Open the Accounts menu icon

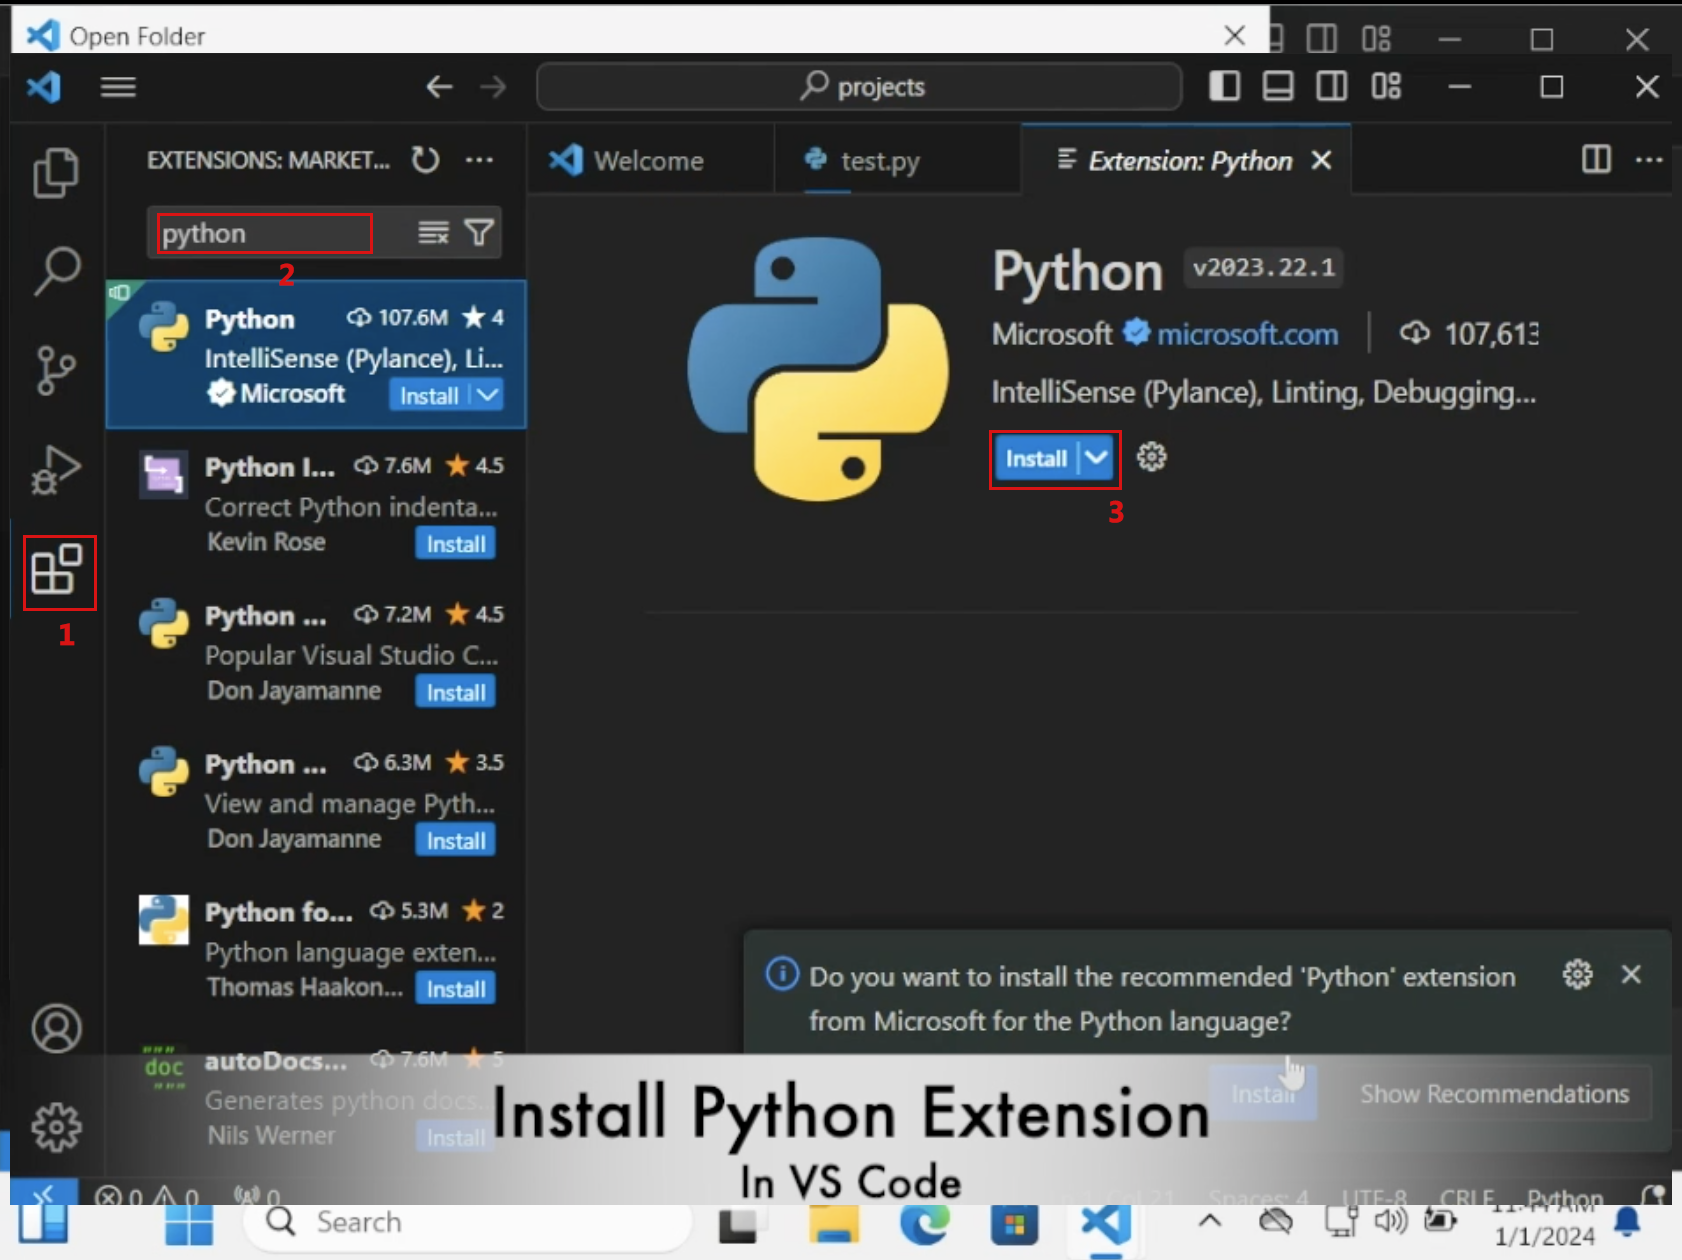(56, 1028)
